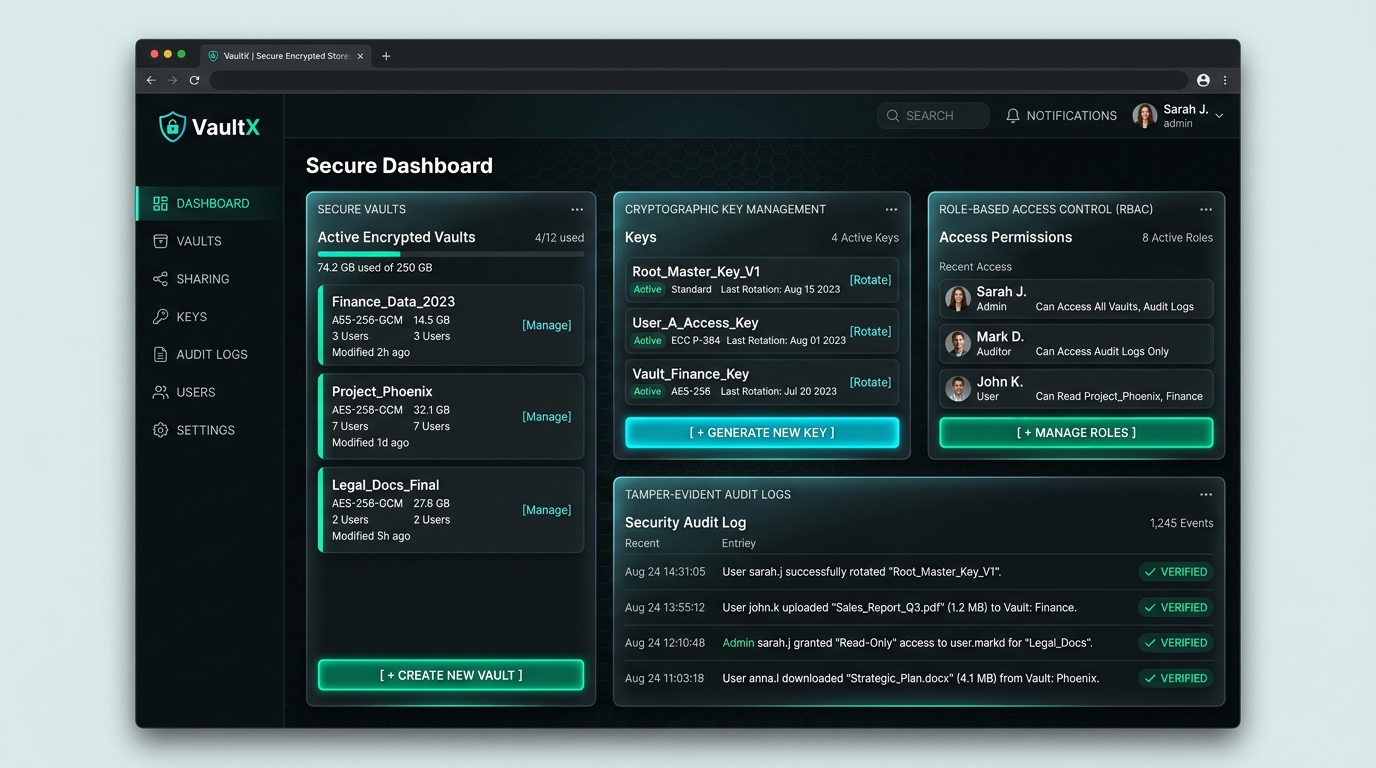Viewport: 1376px width, 768px height.
Task: Open Tamper-Evident Audit Logs options menu
Action: pyautogui.click(x=1206, y=495)
